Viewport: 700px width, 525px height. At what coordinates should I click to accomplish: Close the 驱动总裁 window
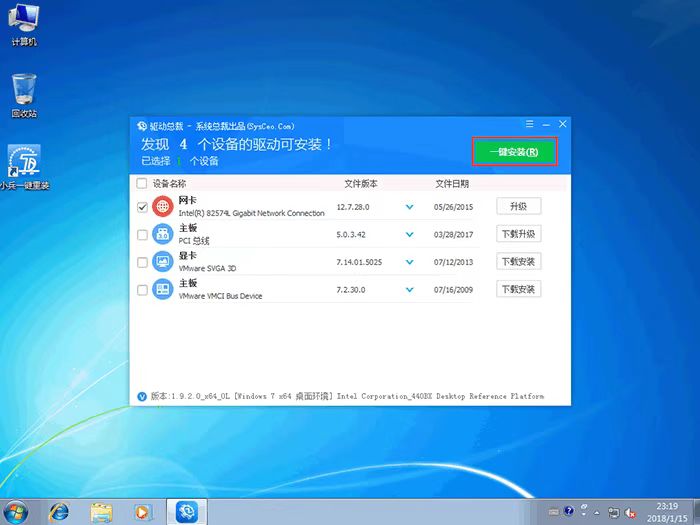tap(563, 124)
